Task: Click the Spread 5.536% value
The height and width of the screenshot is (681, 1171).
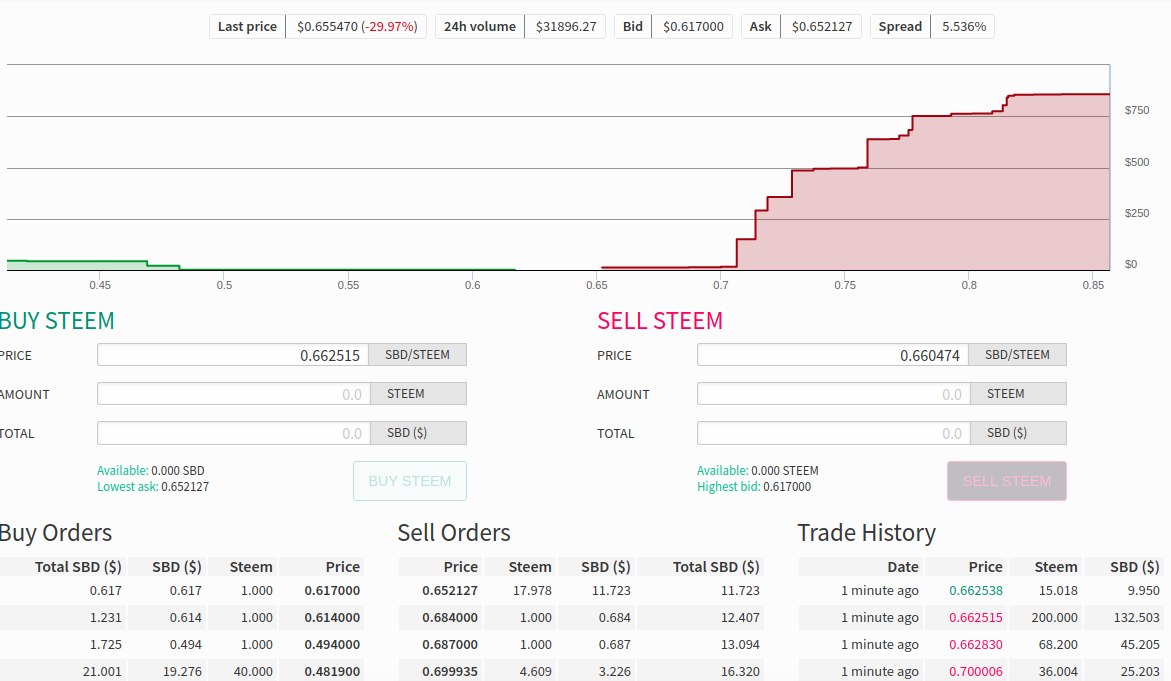Action: [x=963, y=27]
